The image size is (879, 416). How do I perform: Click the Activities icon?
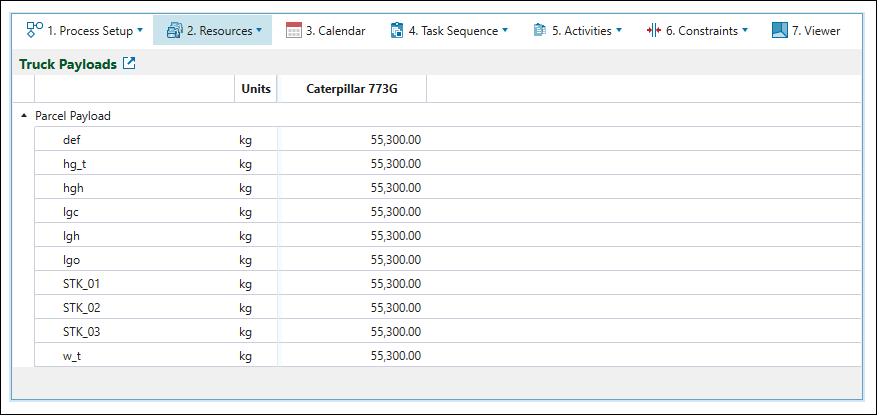click(x=540, y=30)
